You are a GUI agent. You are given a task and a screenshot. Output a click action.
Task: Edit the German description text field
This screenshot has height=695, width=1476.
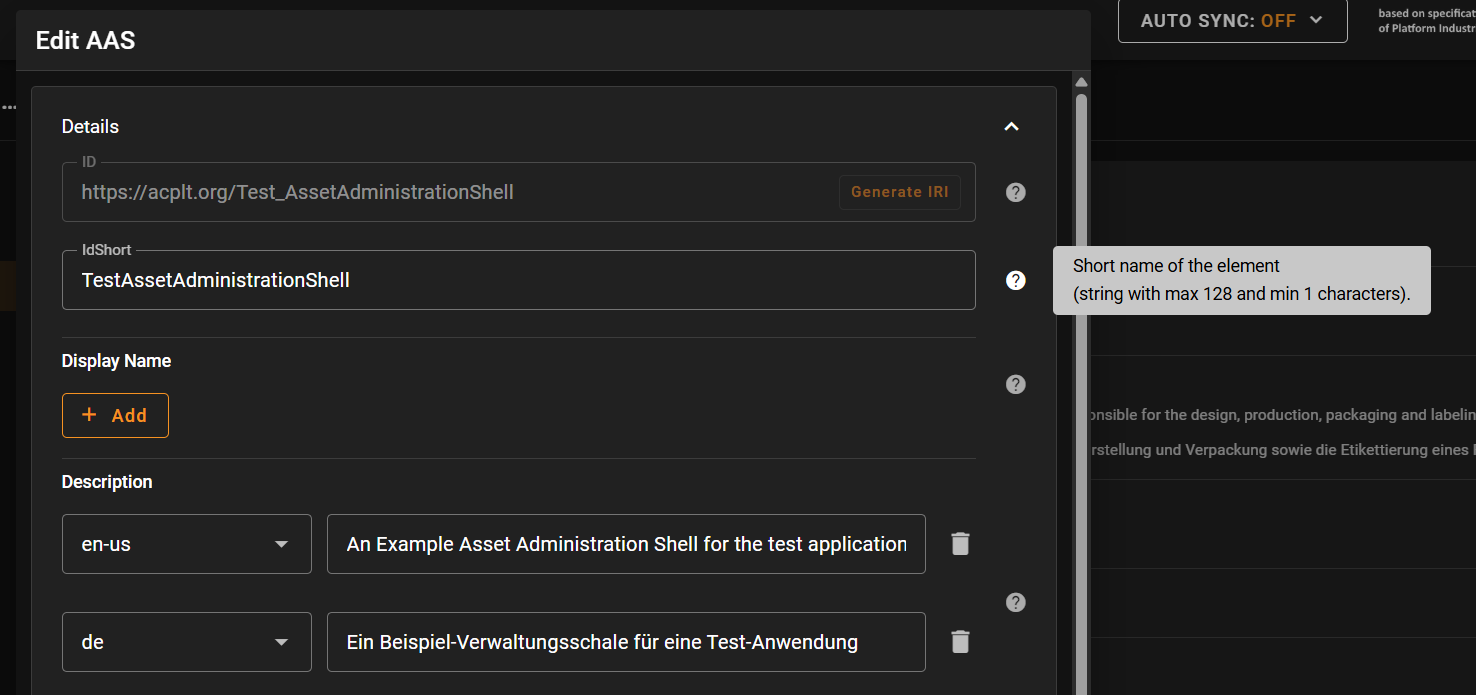[x=626, y=642]
